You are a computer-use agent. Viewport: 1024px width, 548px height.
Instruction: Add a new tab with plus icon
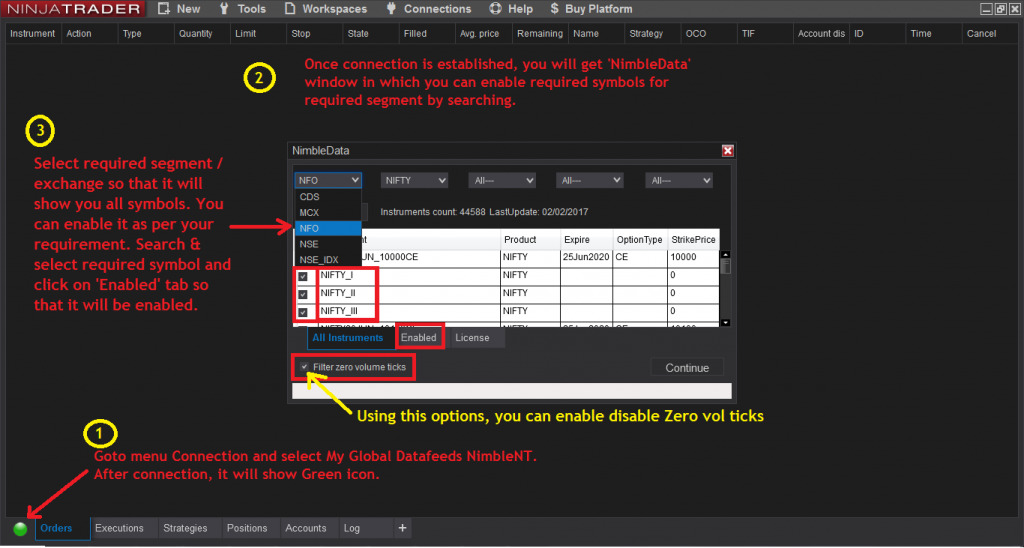[403, 528]
